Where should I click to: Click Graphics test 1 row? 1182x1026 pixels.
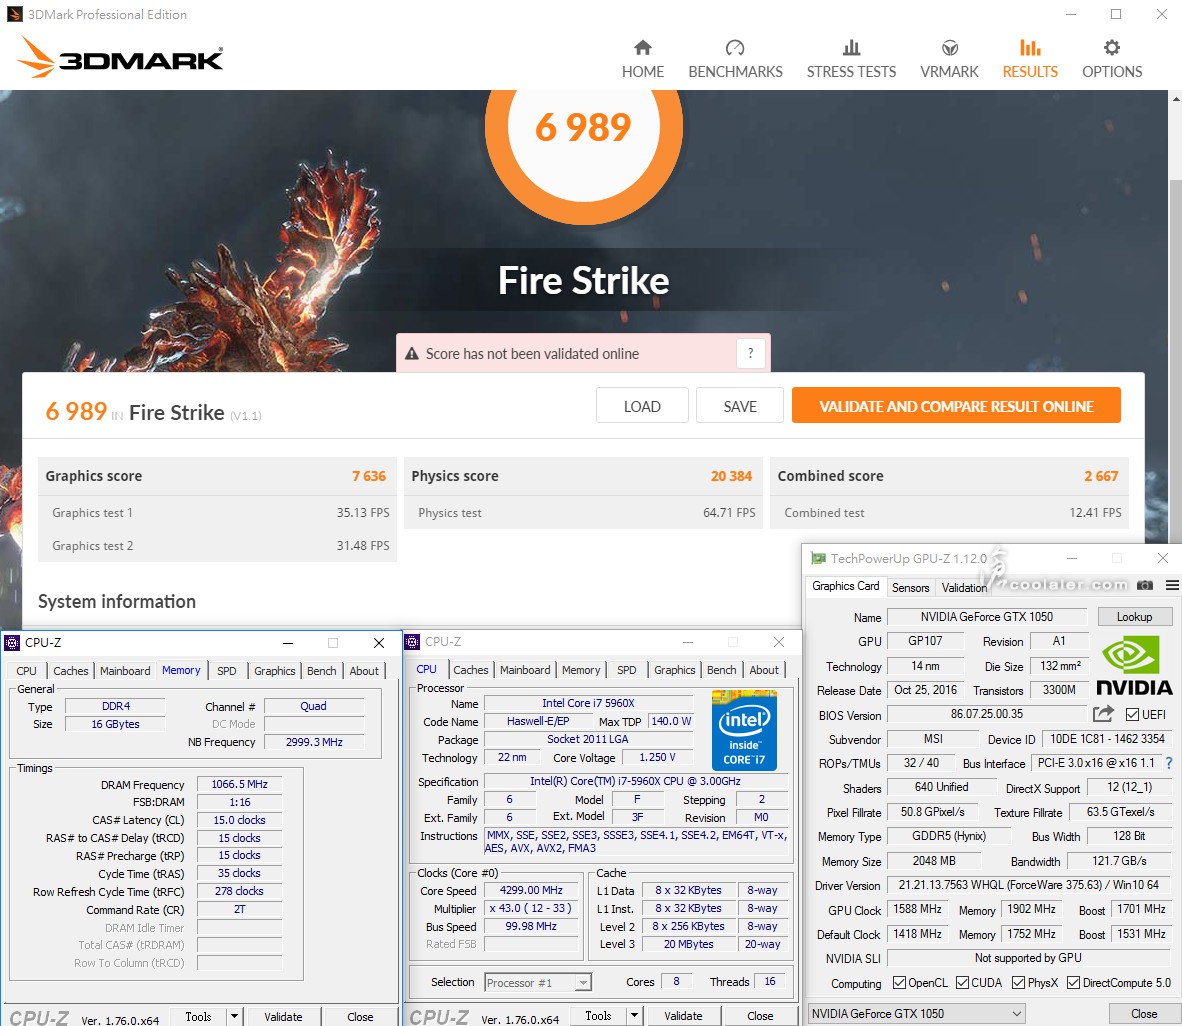coord(217,513)
